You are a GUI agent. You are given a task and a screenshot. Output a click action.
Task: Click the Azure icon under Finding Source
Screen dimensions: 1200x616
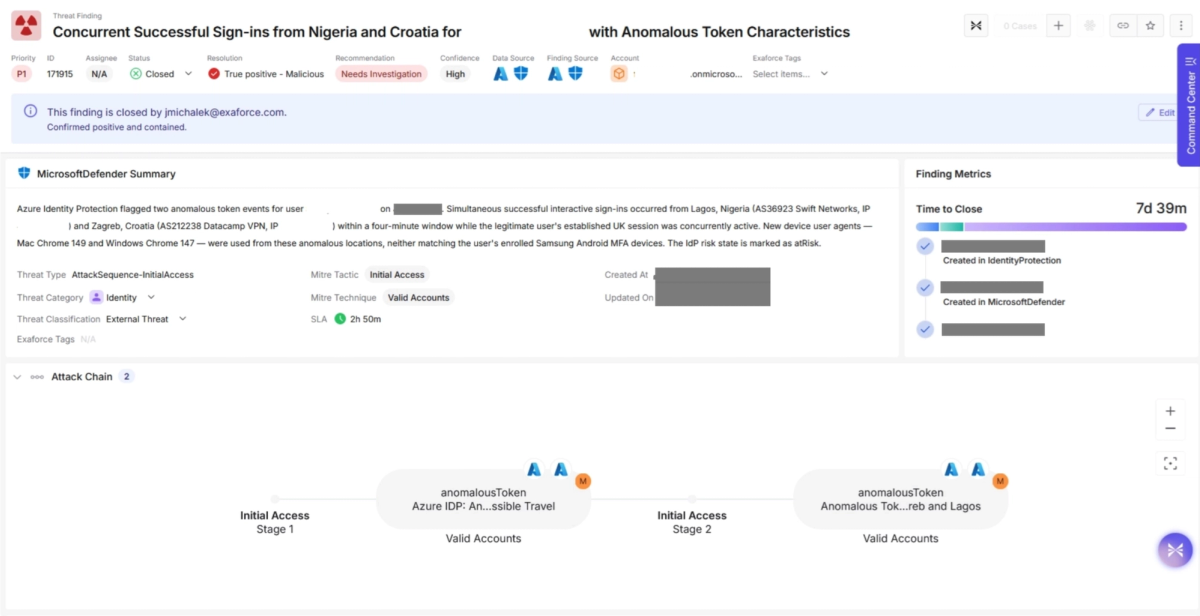(555, 73)
